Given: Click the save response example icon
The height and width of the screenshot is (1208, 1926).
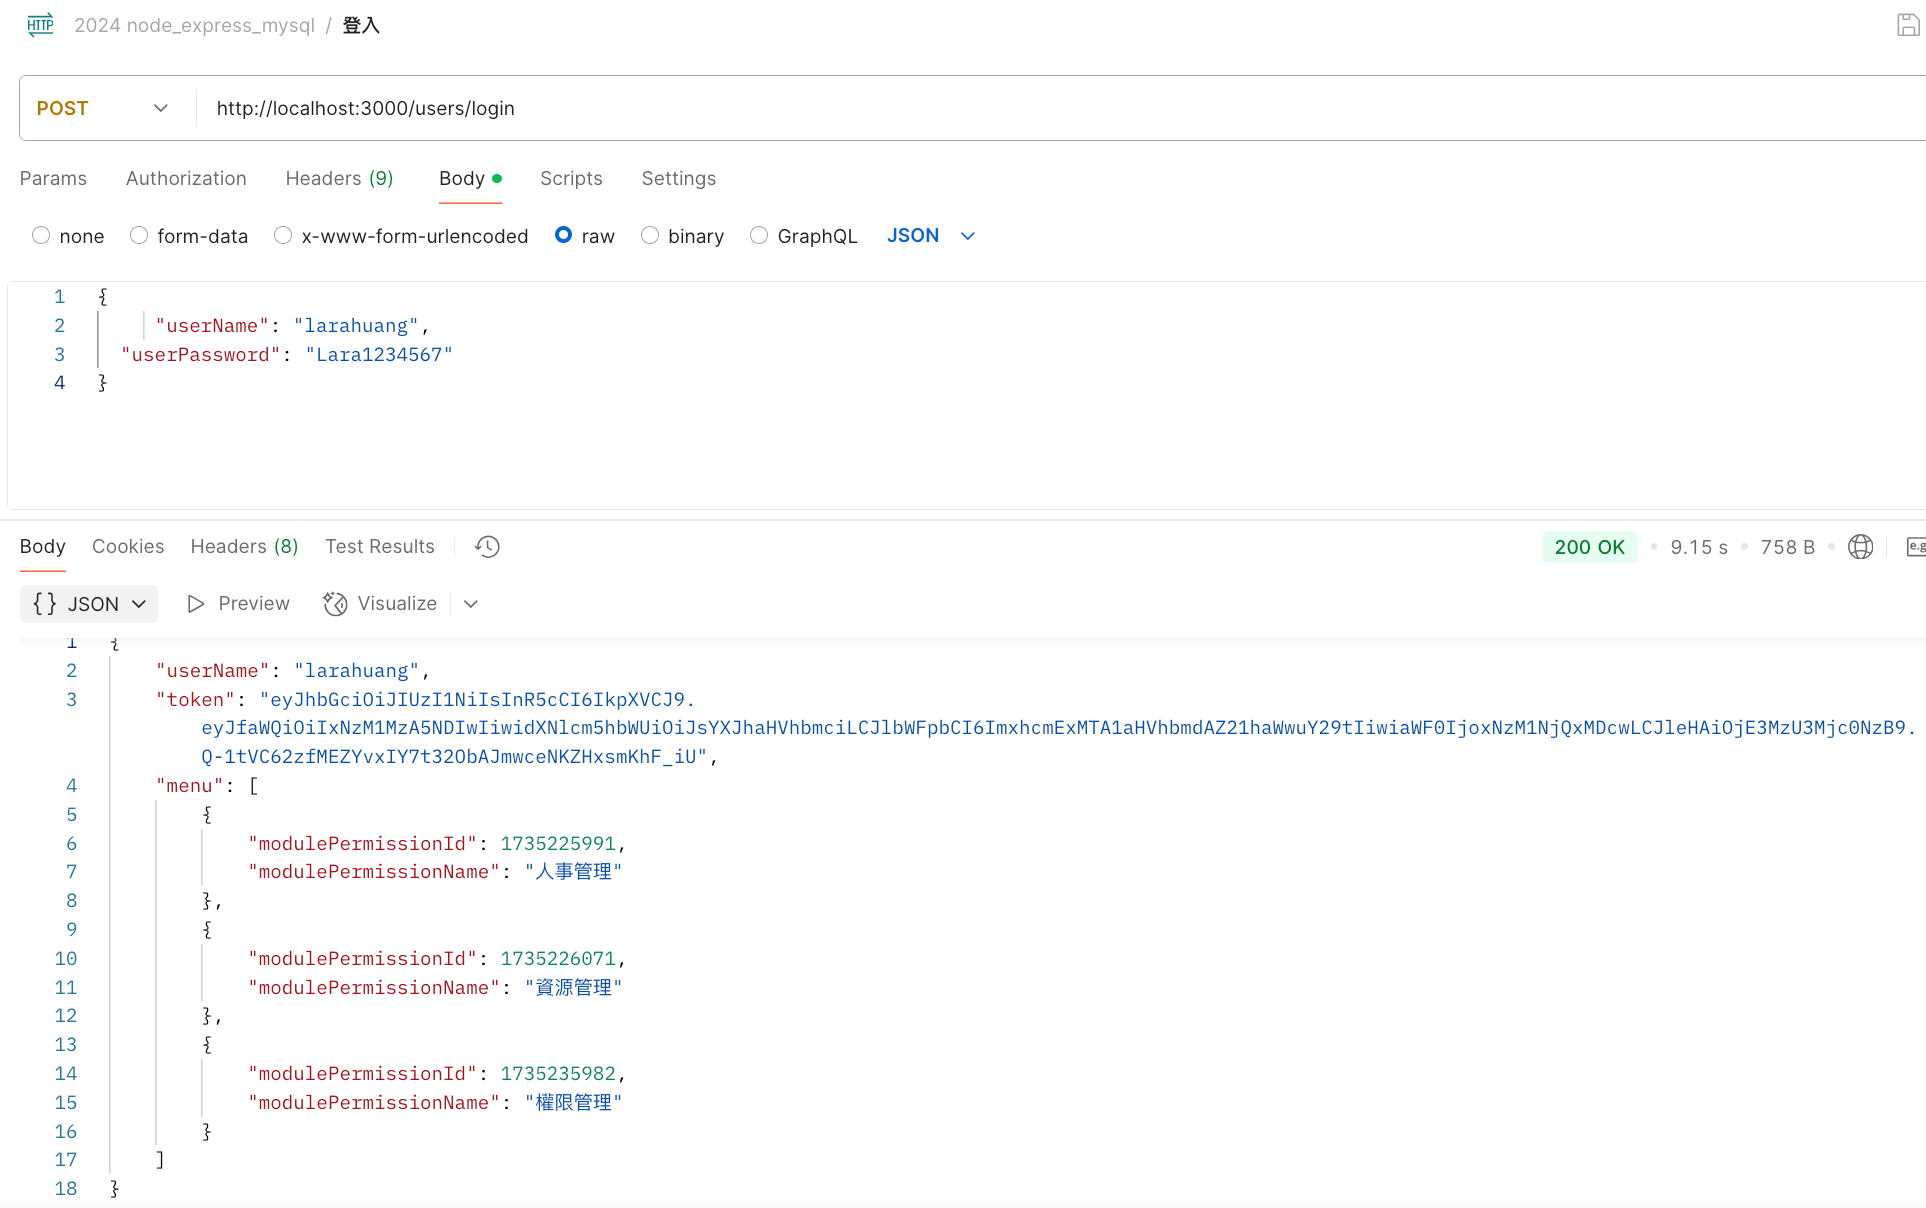Looking at the screenshot, I should click(x=1915, y=547).
